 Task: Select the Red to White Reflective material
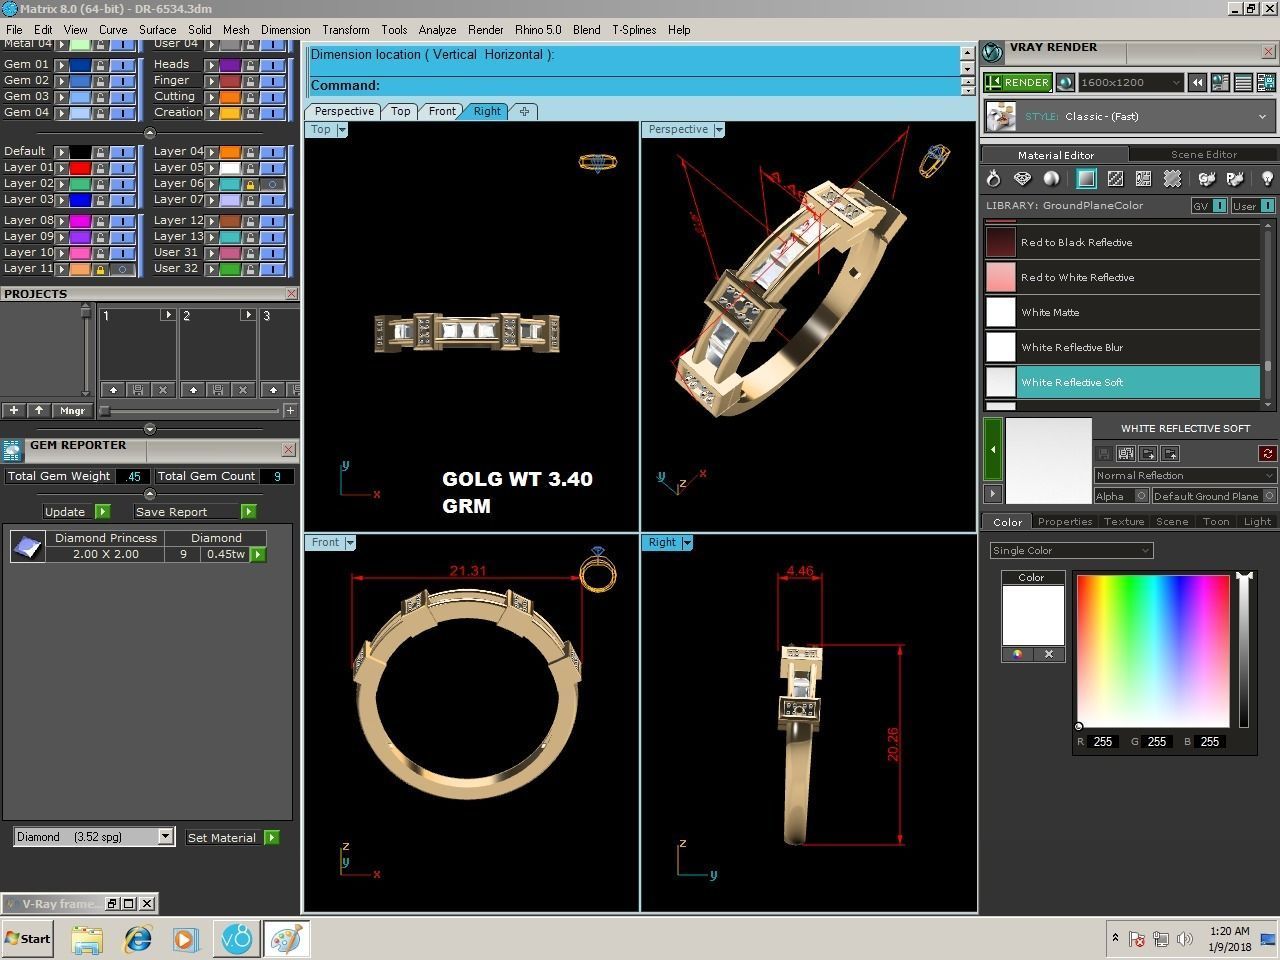point(1122,277)
